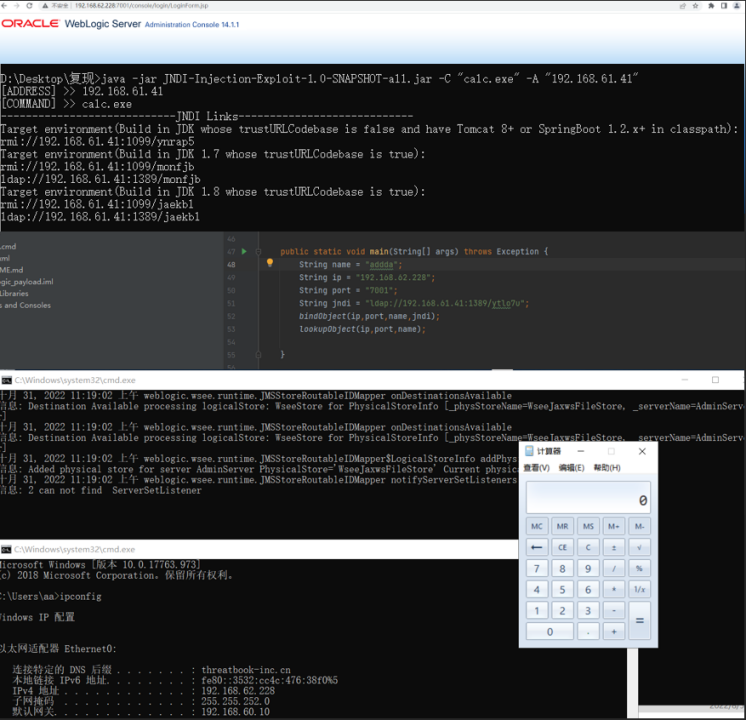This screenshot has width=746, height=720.
Task: Click the closing fold marker at line 55
Action: [258, 355]
